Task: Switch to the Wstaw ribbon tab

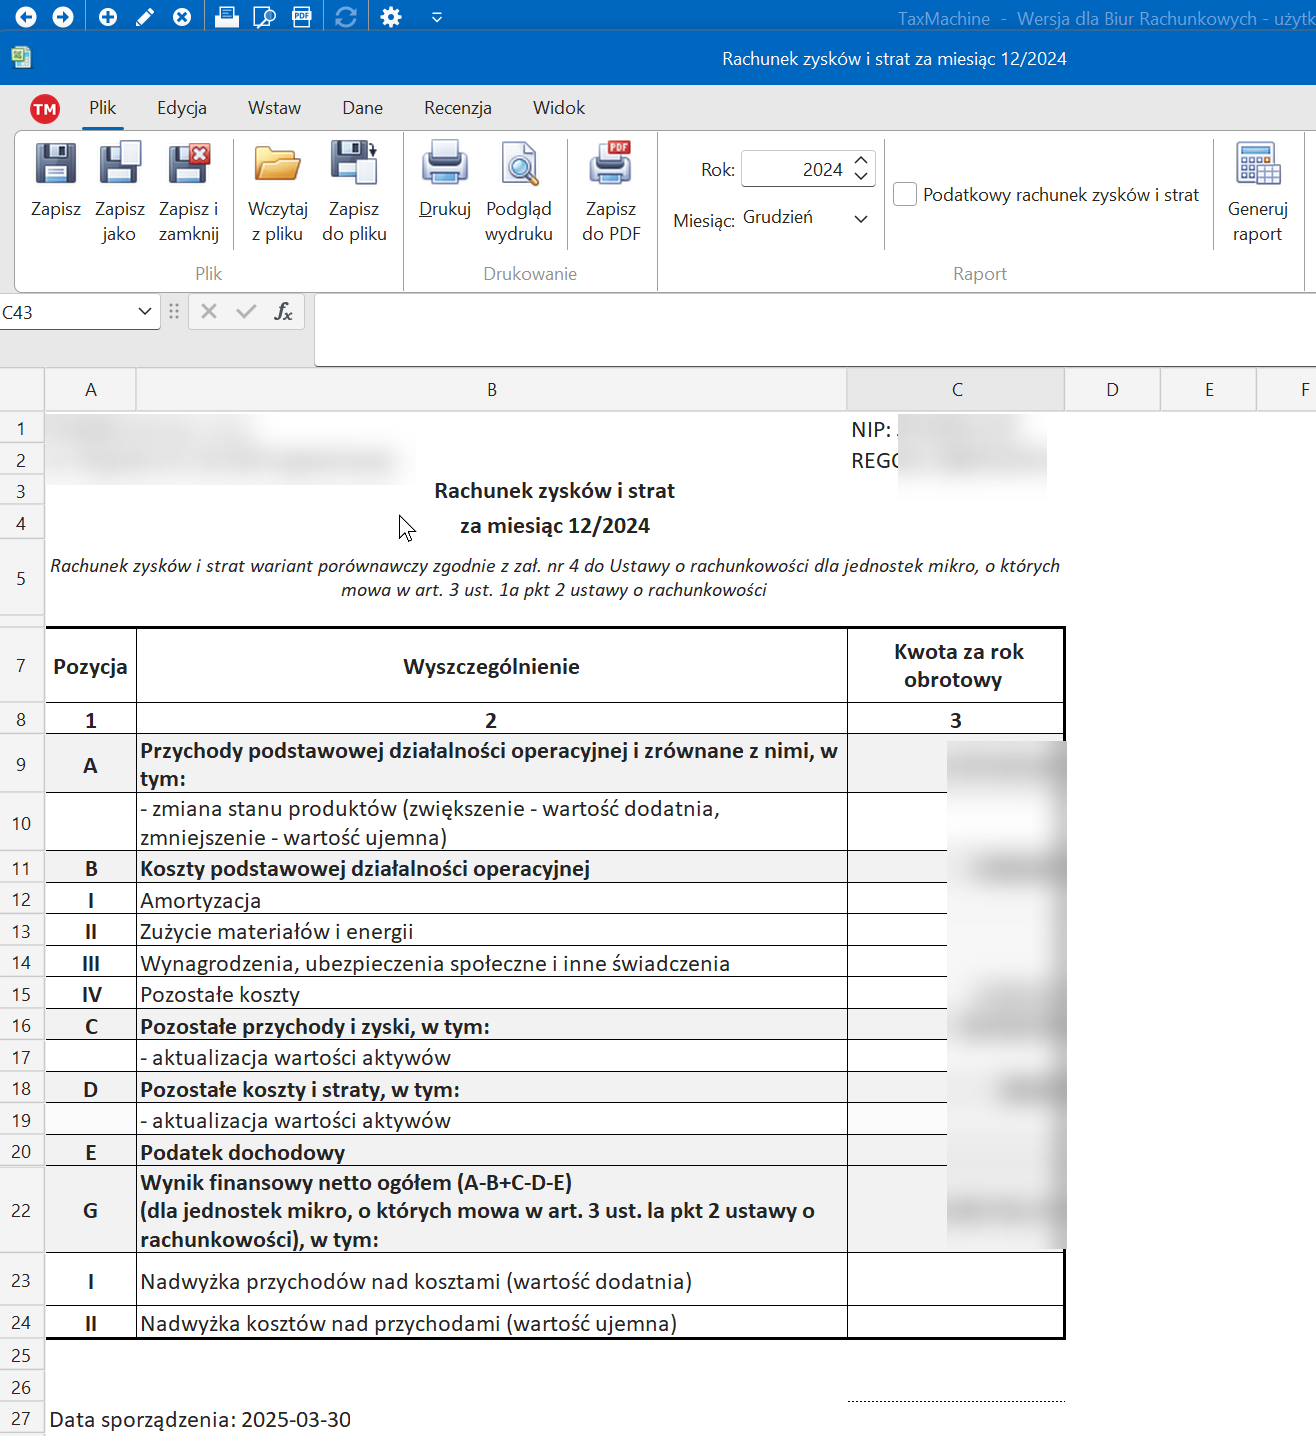Action: [274, 108]
